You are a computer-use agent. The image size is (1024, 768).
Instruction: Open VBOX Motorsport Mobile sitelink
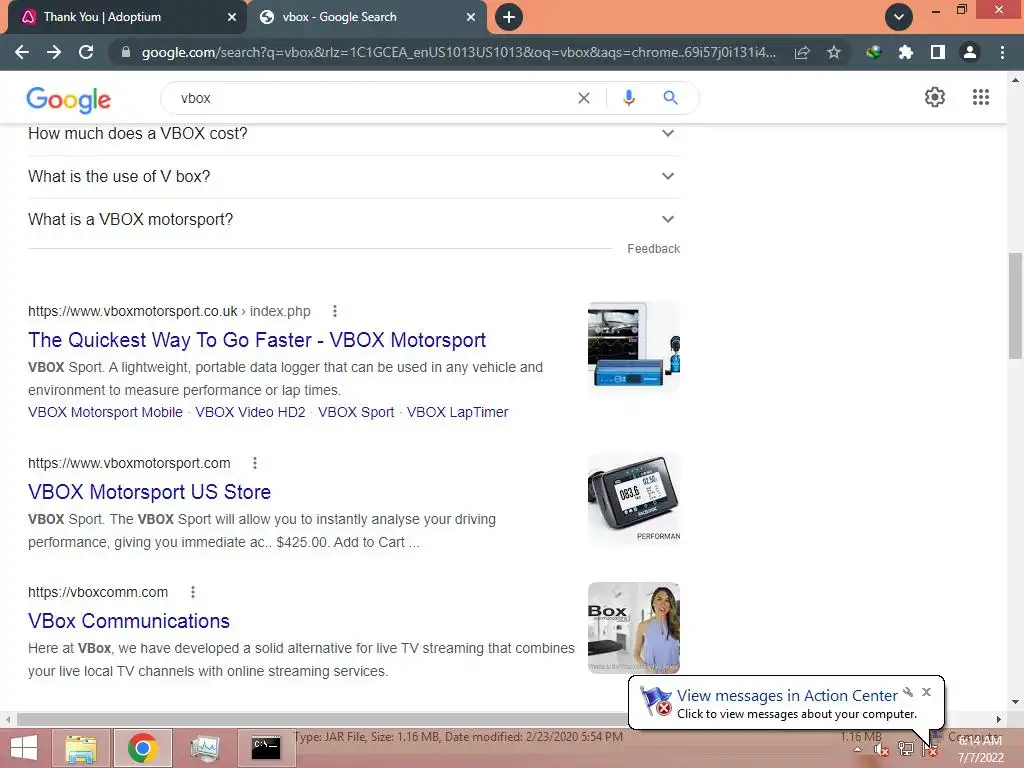pyautogui.click(x=105, y=412)
